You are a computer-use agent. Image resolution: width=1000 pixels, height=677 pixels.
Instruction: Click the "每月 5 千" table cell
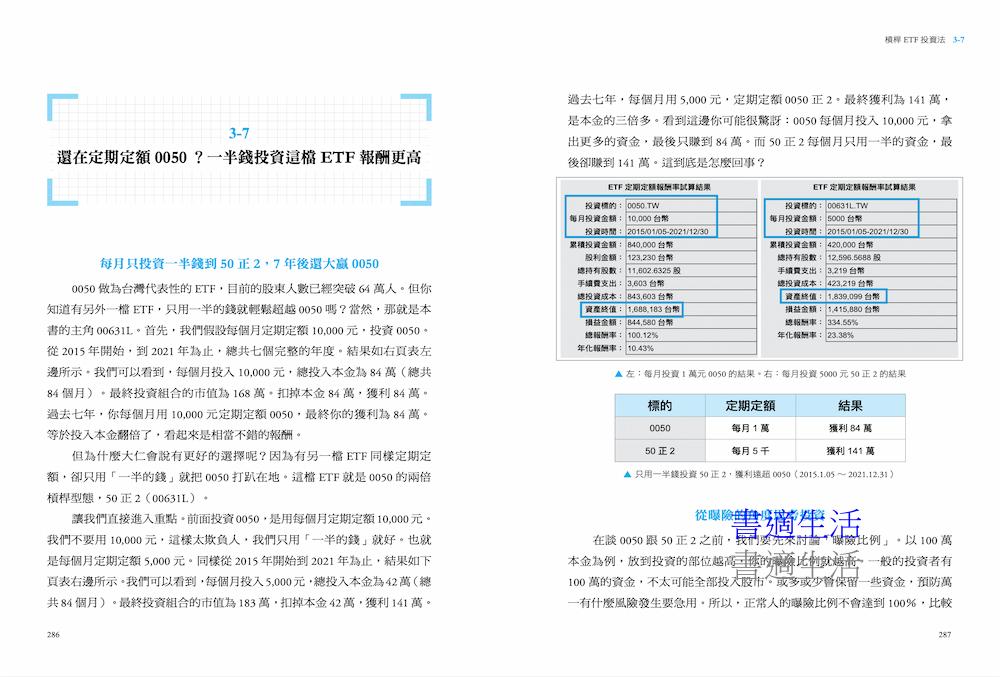point(750,451)
